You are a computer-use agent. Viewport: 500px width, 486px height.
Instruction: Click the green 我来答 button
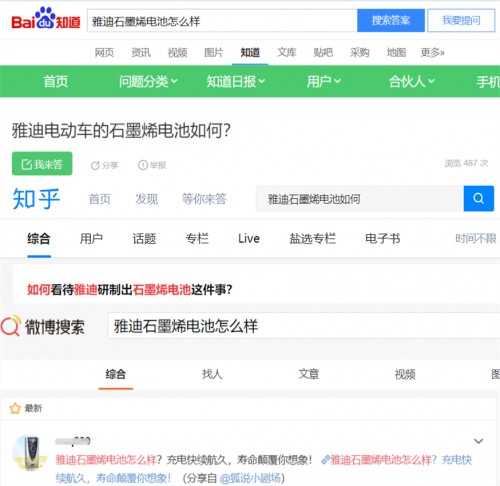(x=42, y=164)
